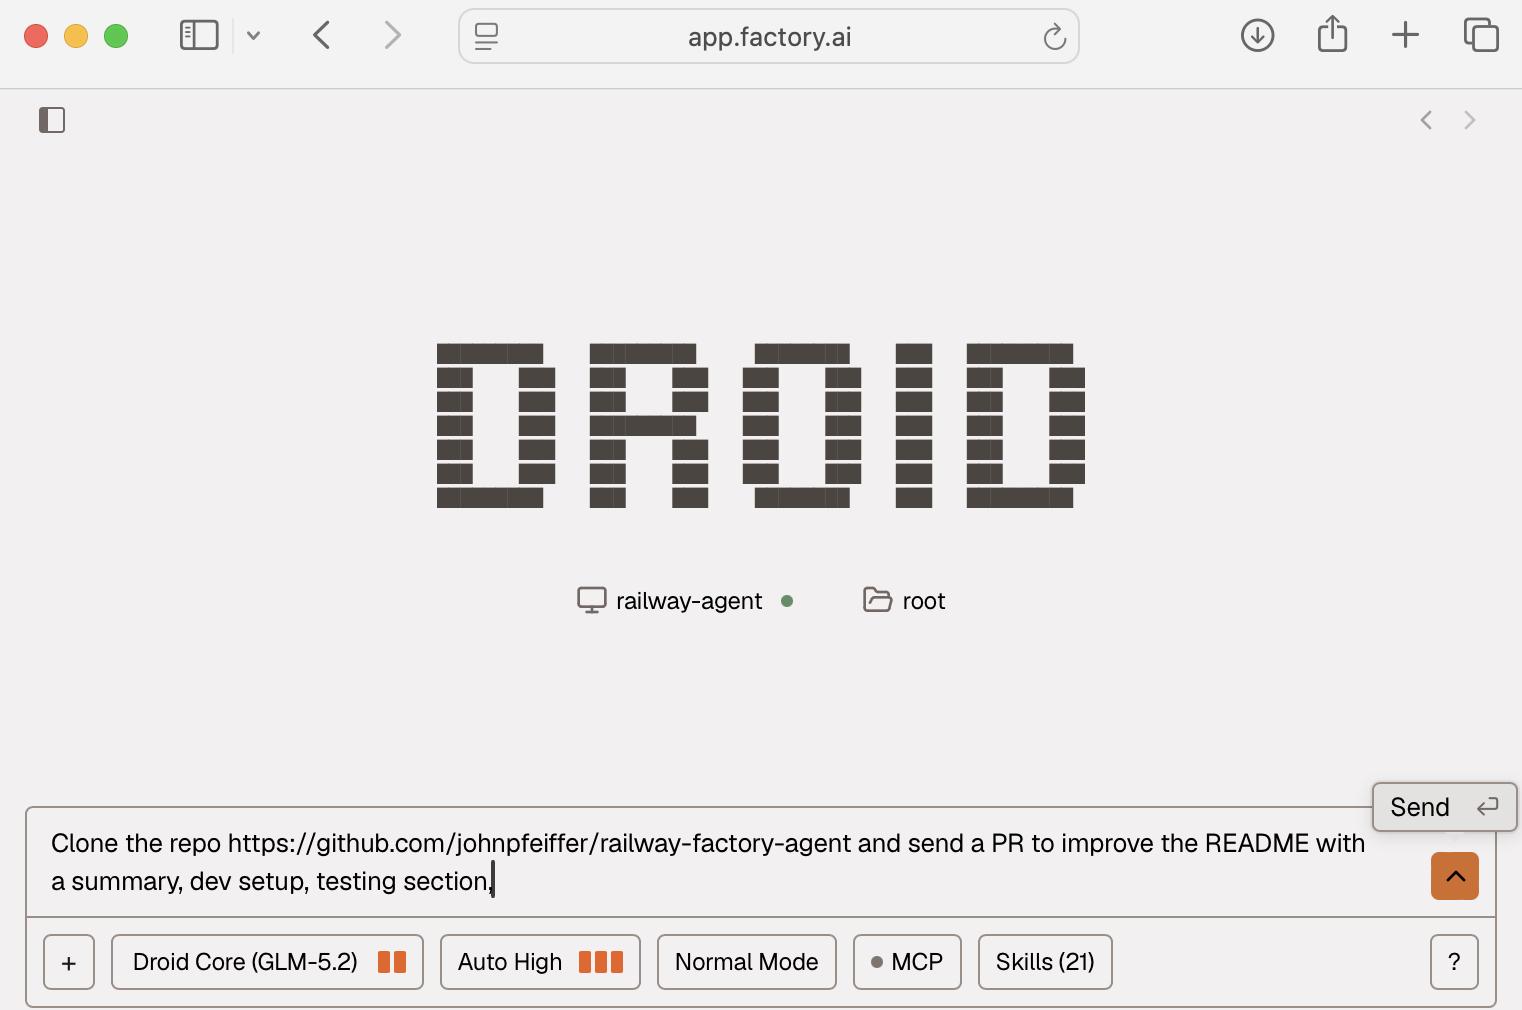The width and height of the screenshot is (1522, 1010).
Task: Open the help question mark
Action: point(1454,962)
